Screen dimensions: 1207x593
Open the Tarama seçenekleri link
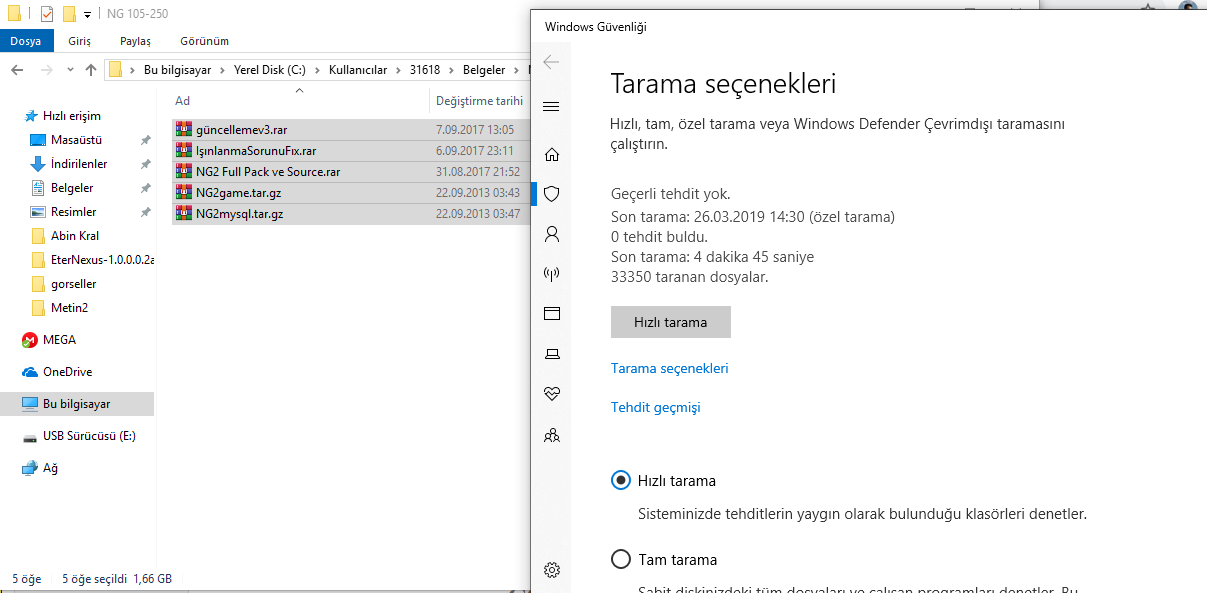pos(670,368)
